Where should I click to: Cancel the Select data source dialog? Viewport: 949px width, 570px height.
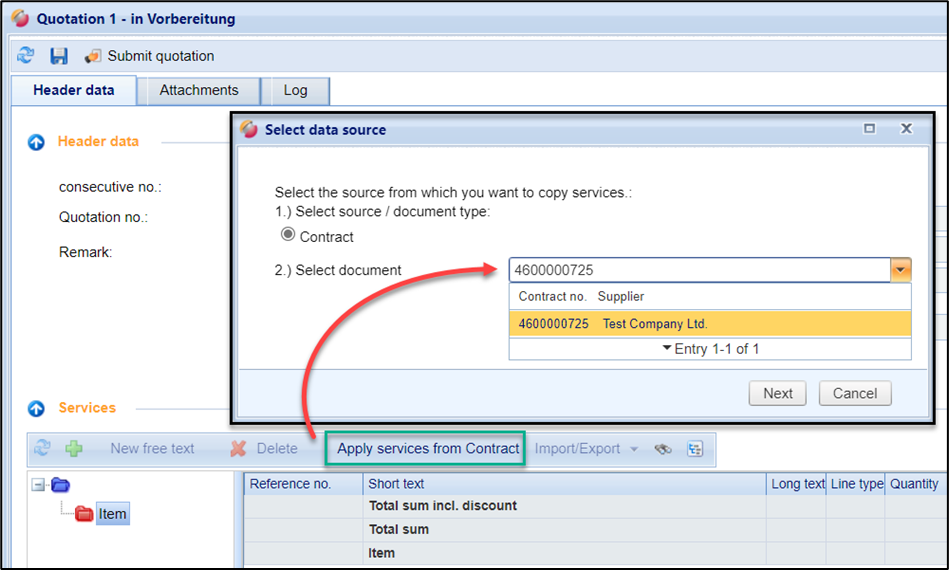coord(854,393)
